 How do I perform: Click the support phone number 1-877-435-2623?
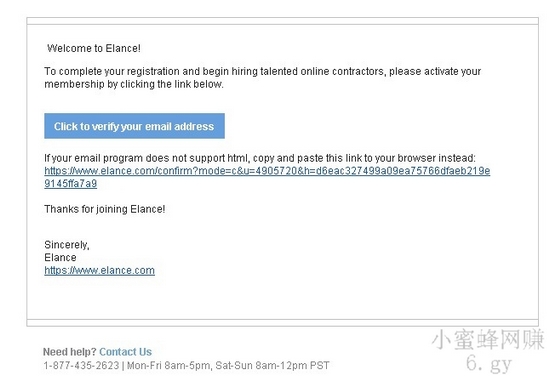tap(81, 365)
